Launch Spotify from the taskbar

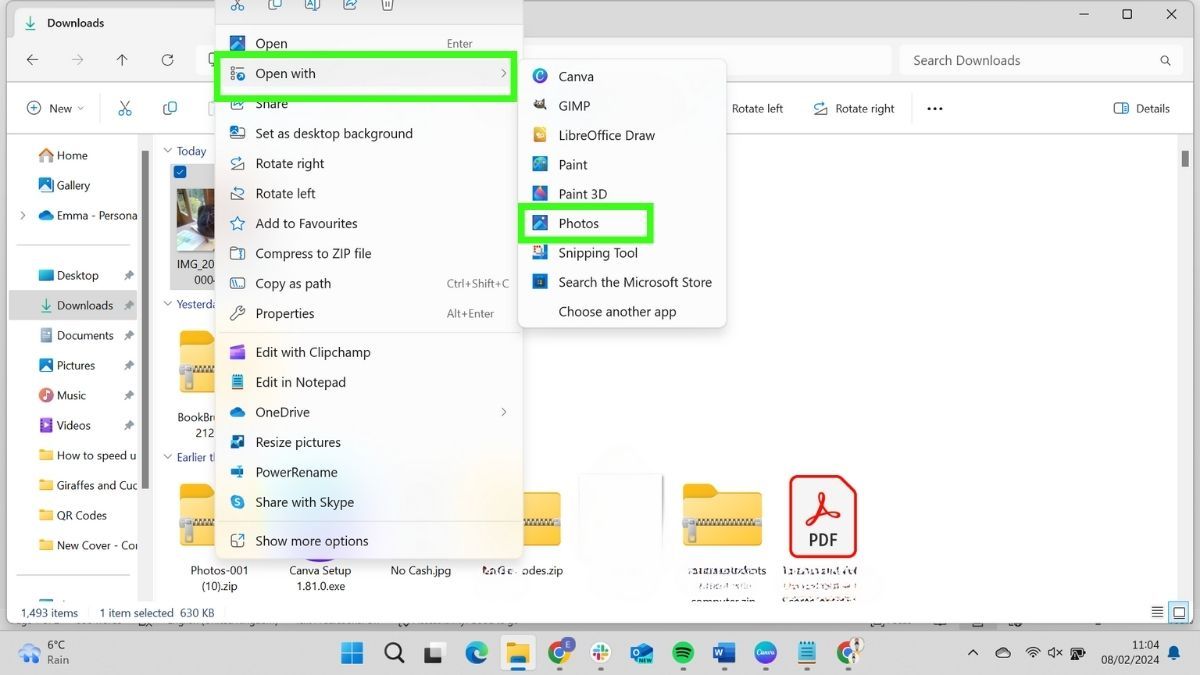coord(683,653)
